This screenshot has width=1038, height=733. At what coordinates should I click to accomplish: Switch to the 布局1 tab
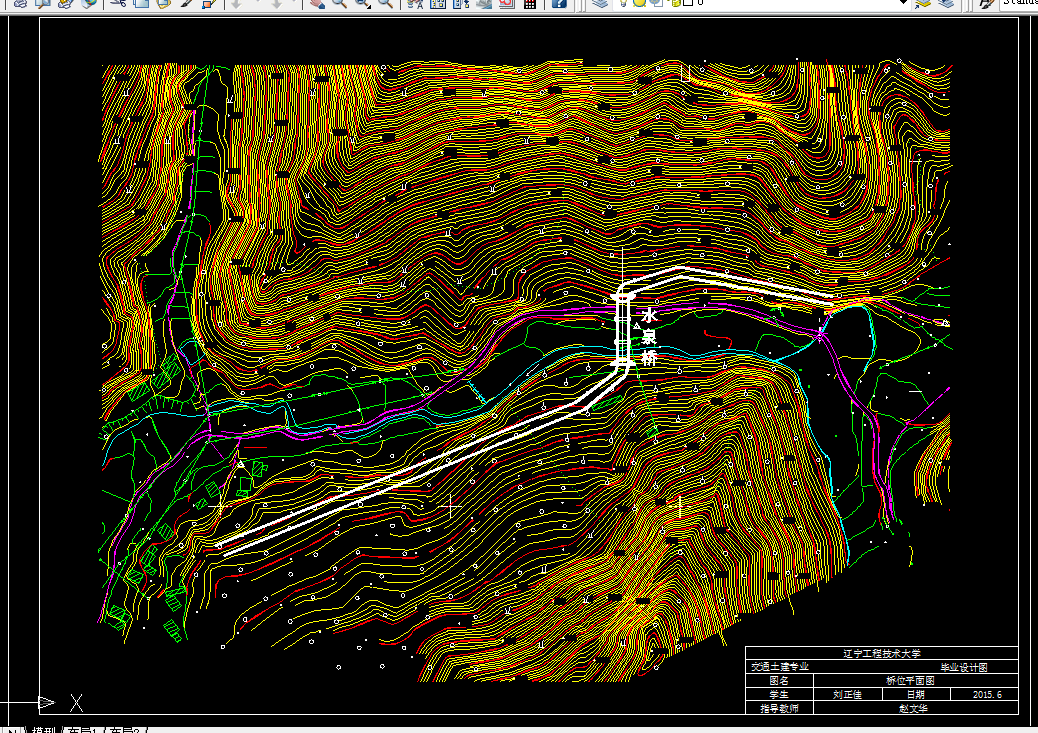click(82, 730)
